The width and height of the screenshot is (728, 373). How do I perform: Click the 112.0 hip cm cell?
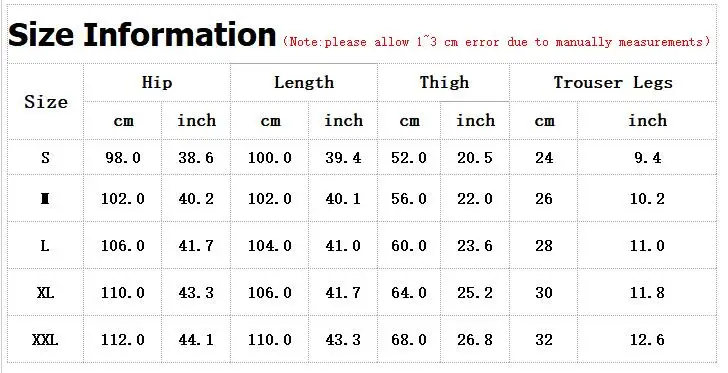123,340
